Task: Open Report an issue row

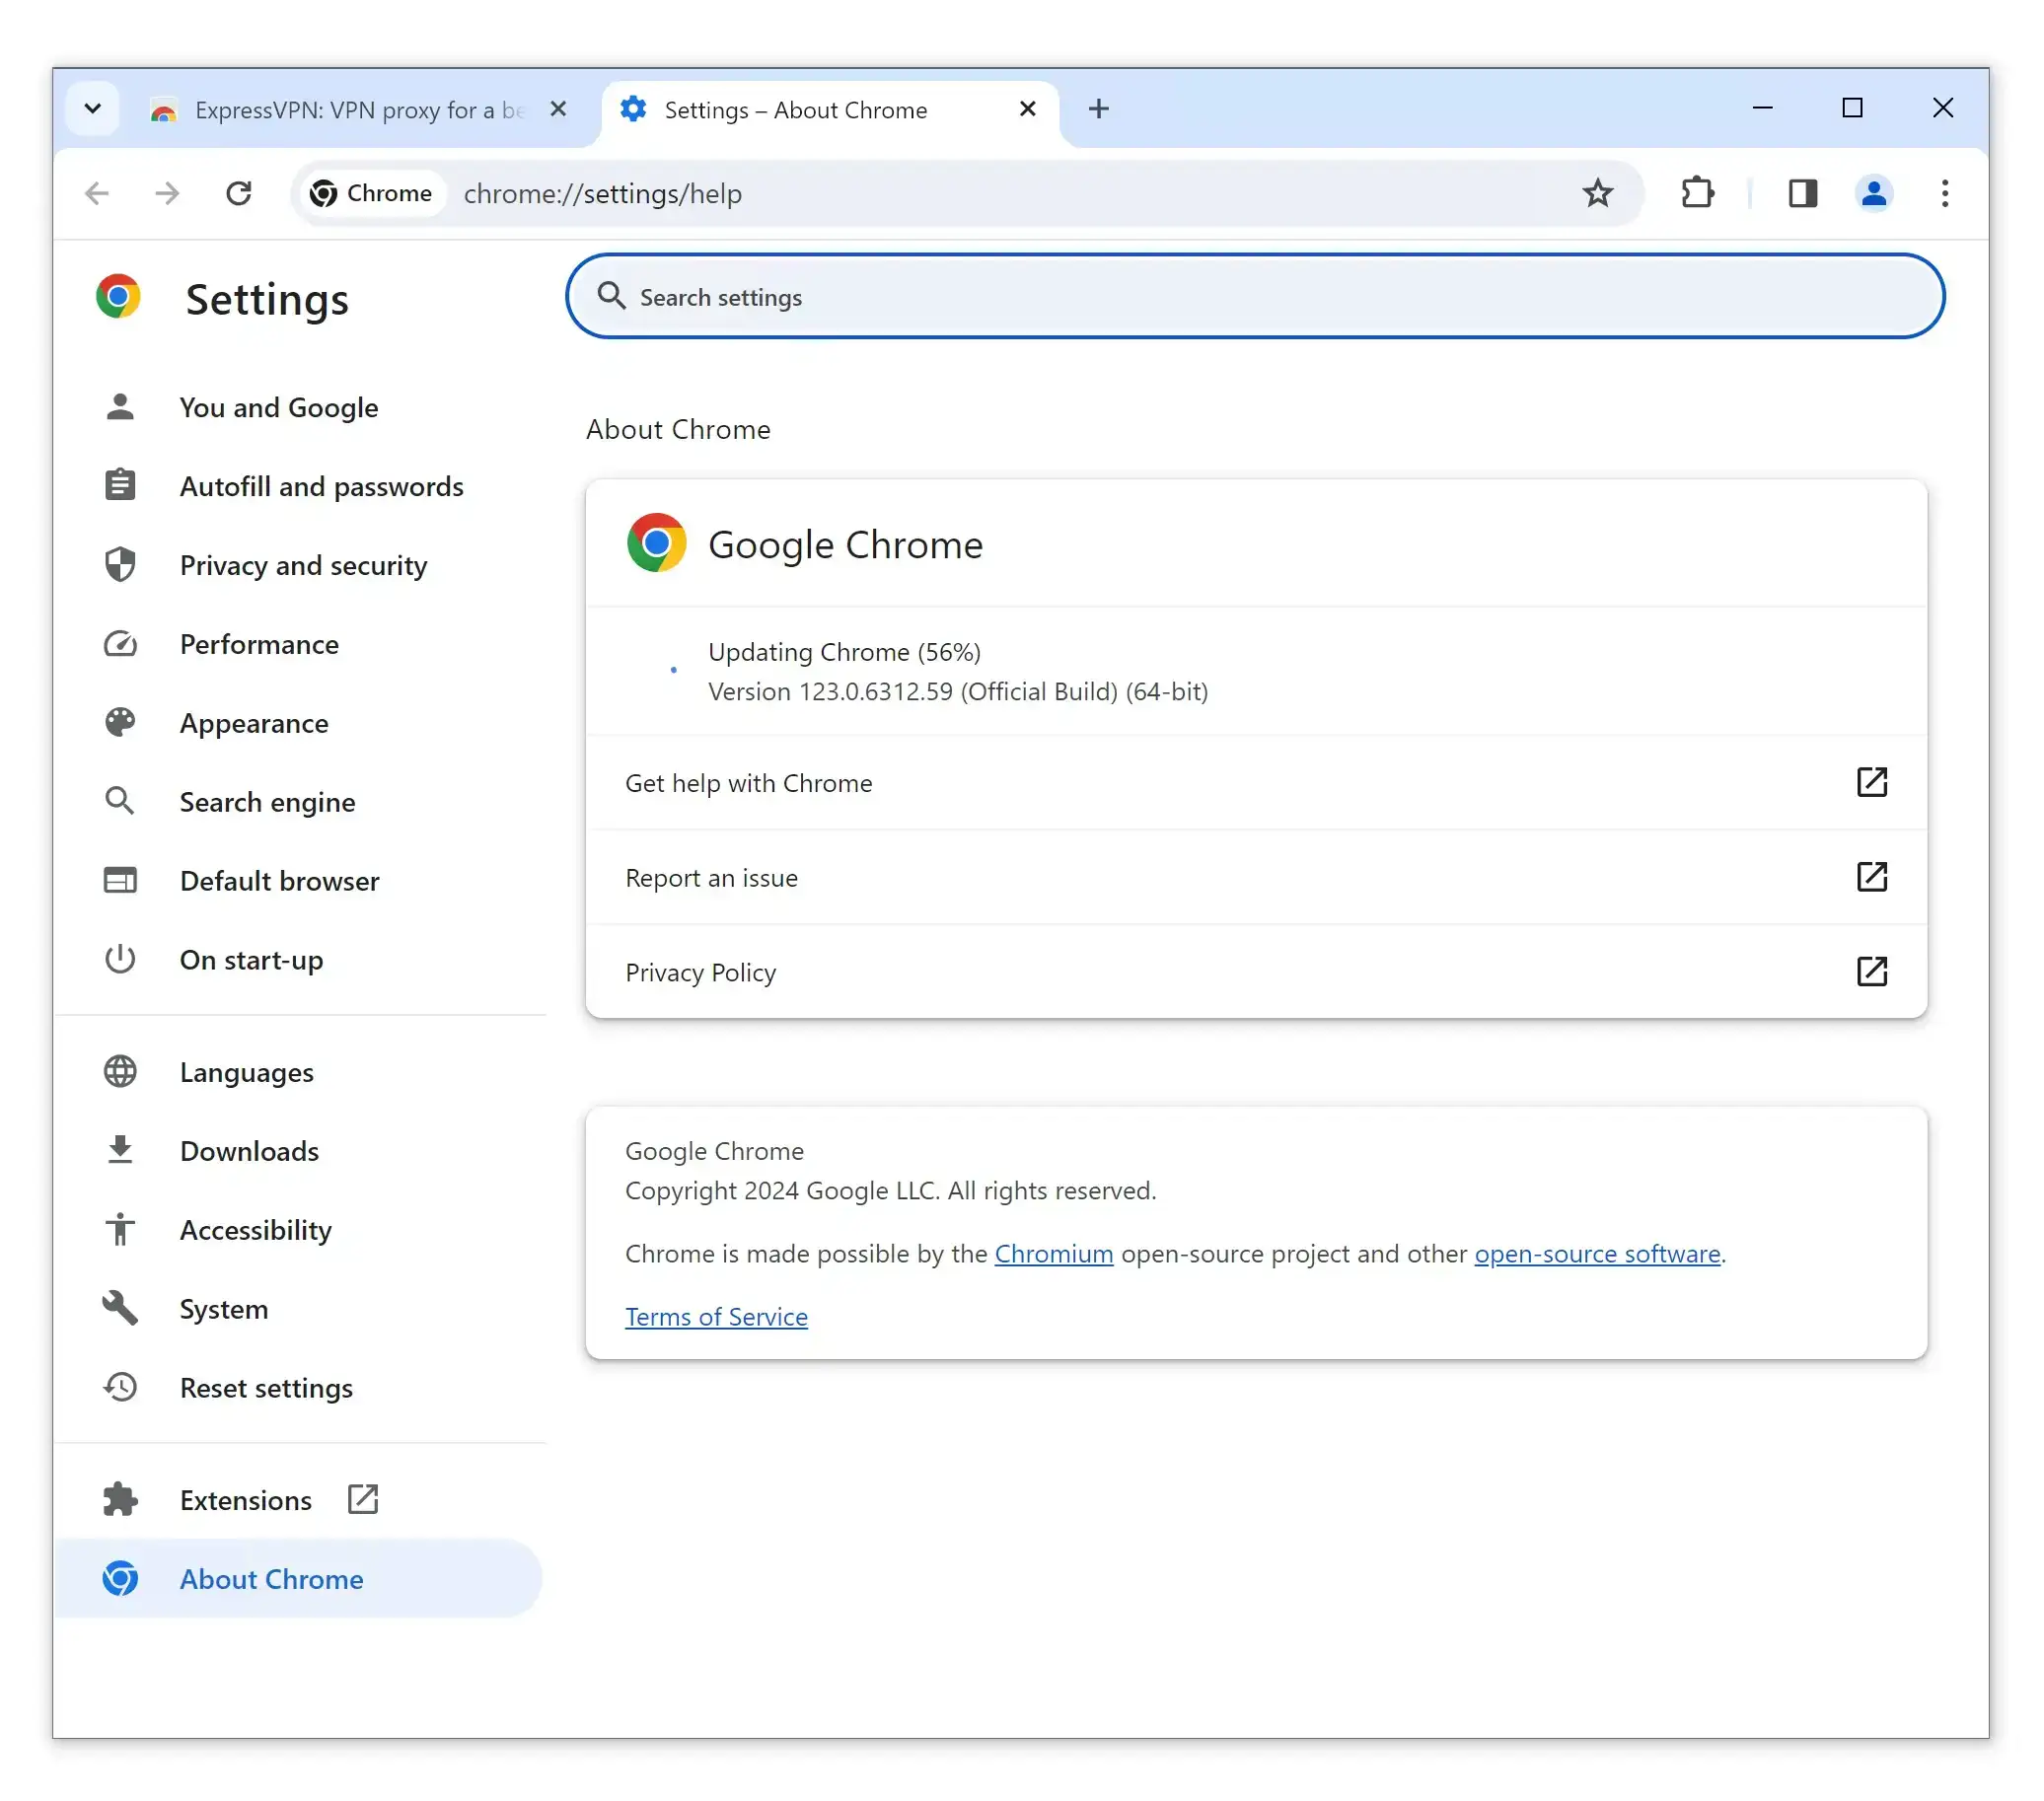Action: tap(1256, 877)
